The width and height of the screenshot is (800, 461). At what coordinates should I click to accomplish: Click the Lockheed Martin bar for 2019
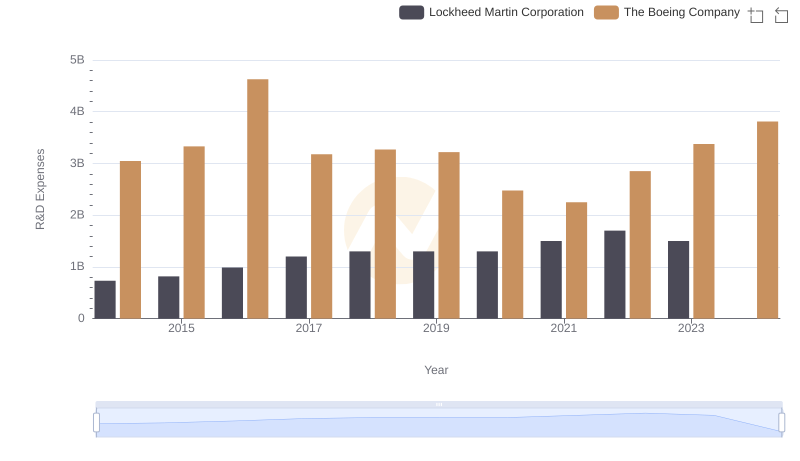423,285
